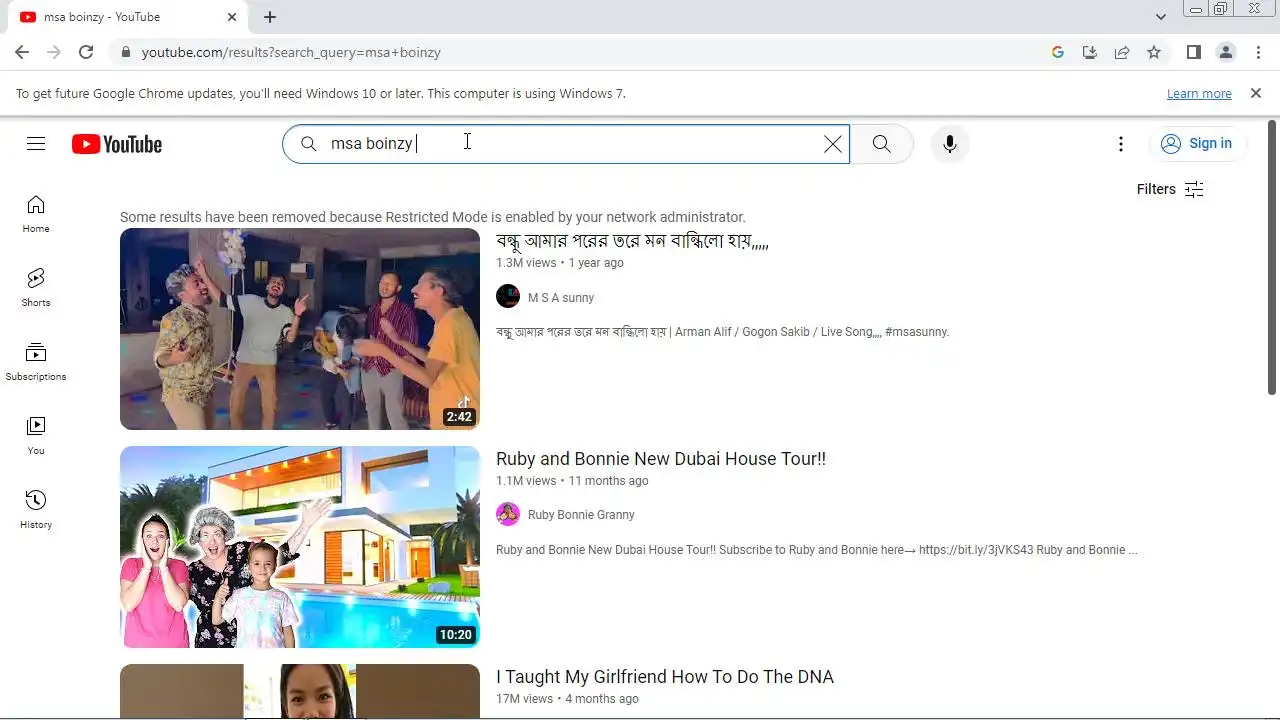Open the You section in sidebar
Image resolution: width=1280 pixels, height=720 pixels.
coord(36,436)
